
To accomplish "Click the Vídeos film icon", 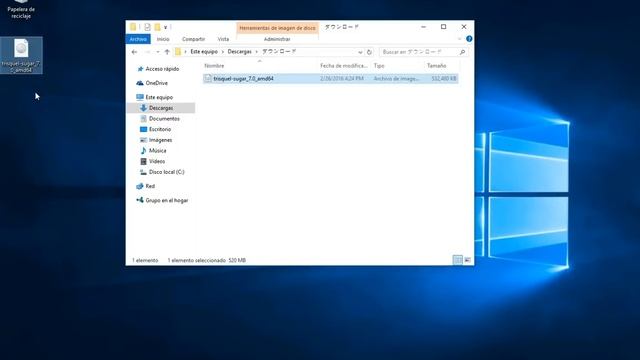I will click(x=143, y=161).
